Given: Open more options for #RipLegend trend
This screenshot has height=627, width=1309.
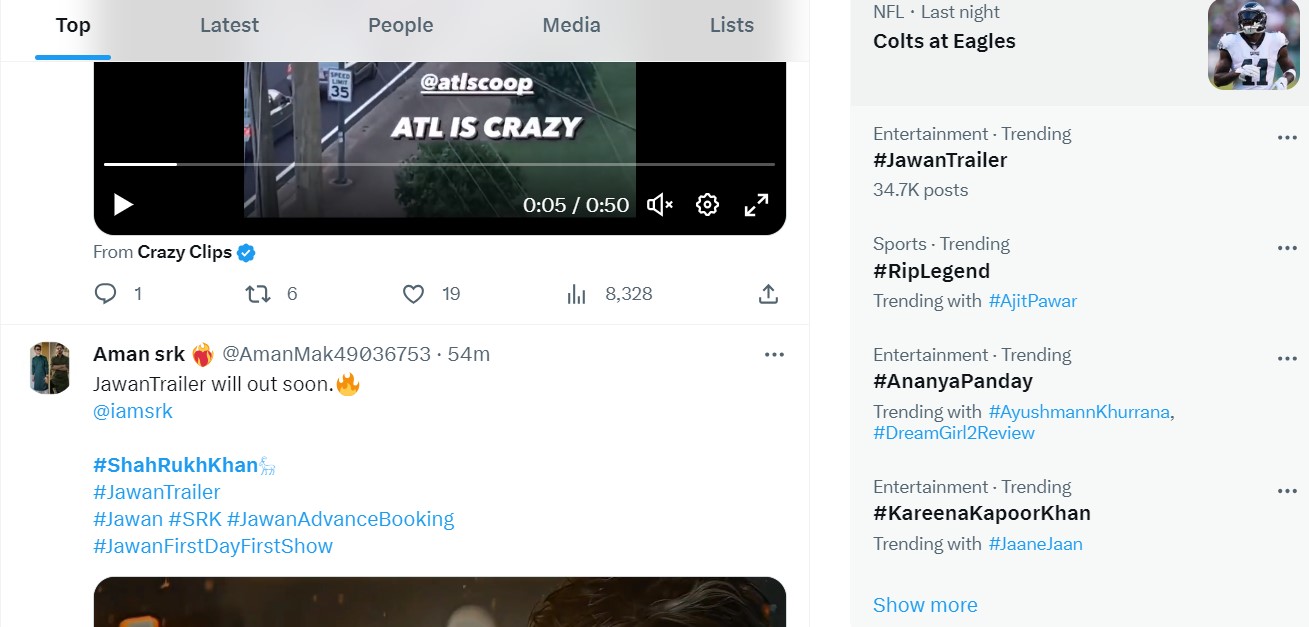Looking at the screenshot, I should coord(1287,248).
